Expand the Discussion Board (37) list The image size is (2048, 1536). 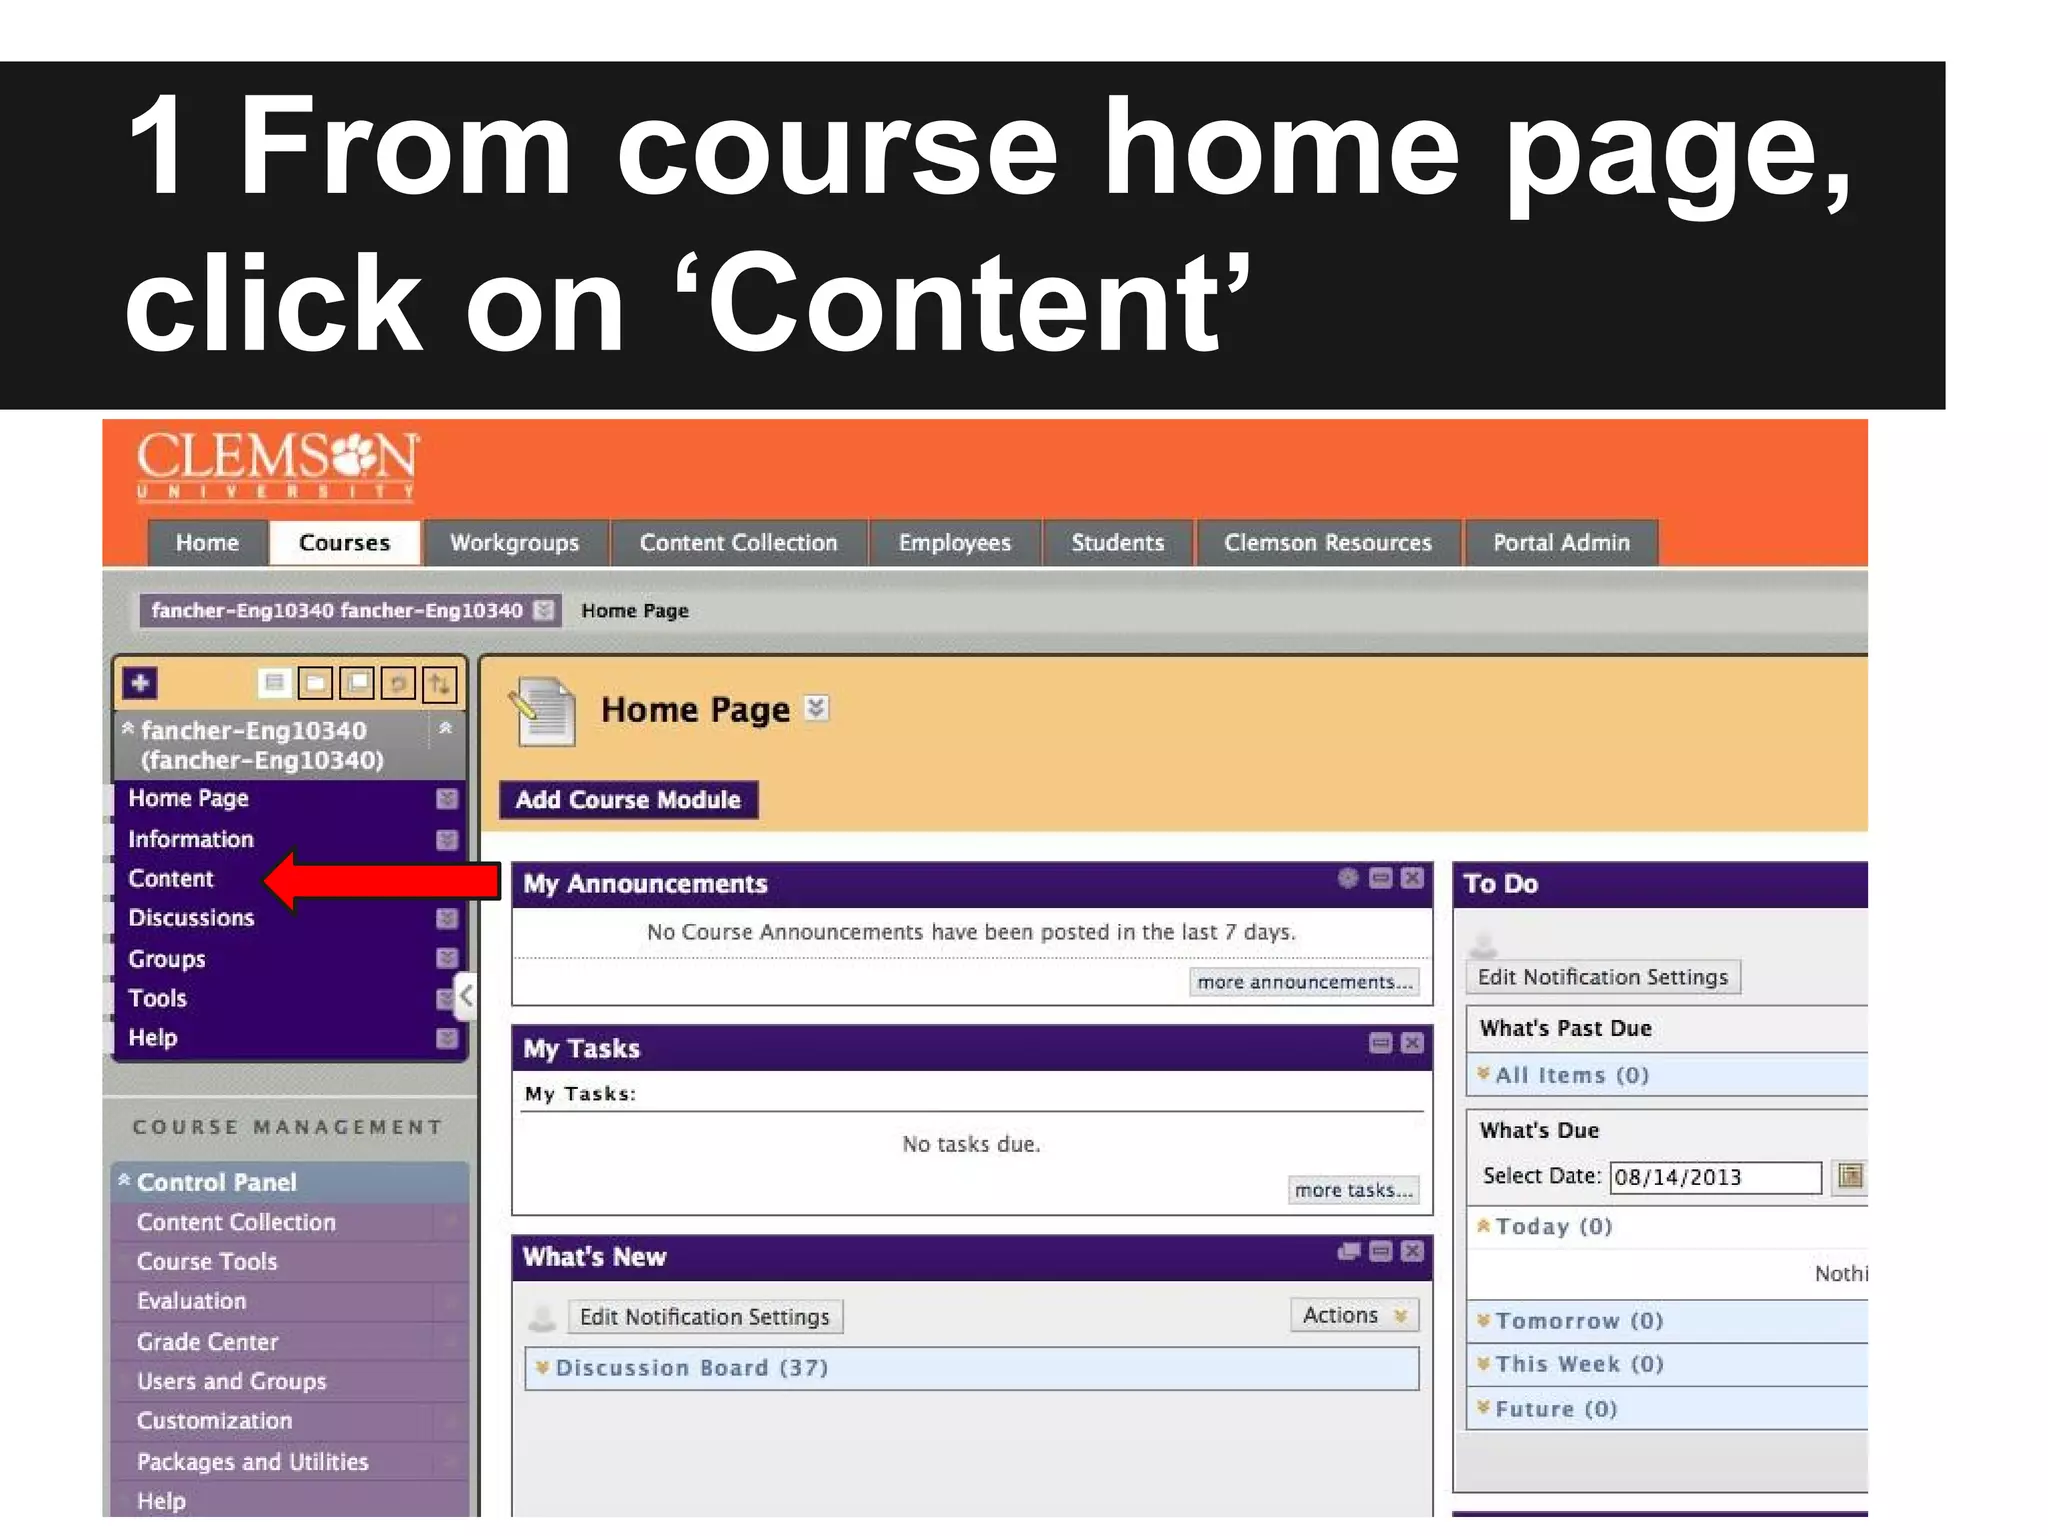pos(690,1368)
